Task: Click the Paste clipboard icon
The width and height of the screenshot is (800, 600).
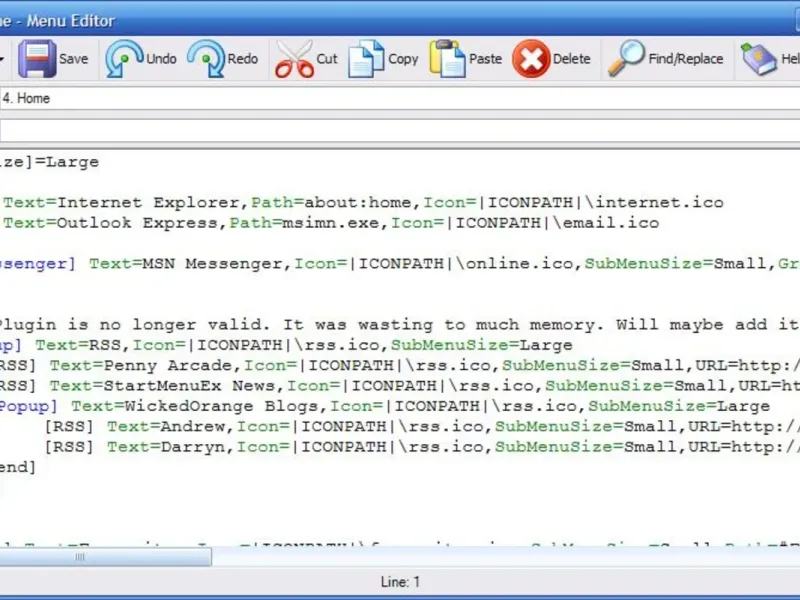Action: (447, 59)
